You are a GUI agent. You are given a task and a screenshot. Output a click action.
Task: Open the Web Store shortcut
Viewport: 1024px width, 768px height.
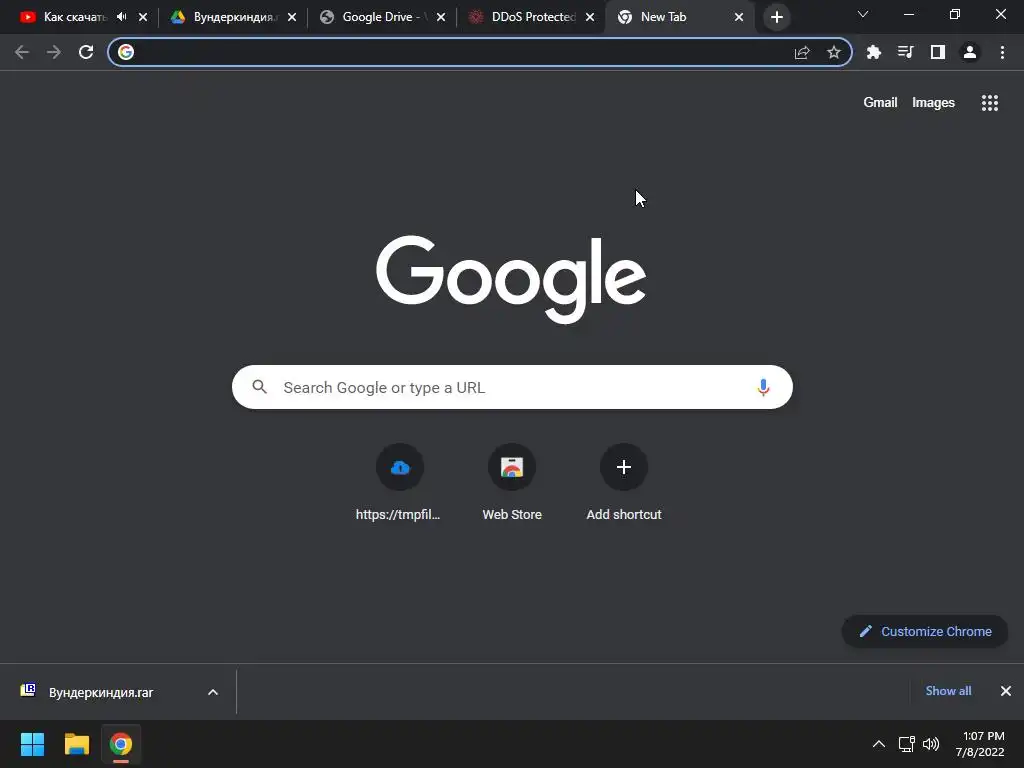[512, 483]
